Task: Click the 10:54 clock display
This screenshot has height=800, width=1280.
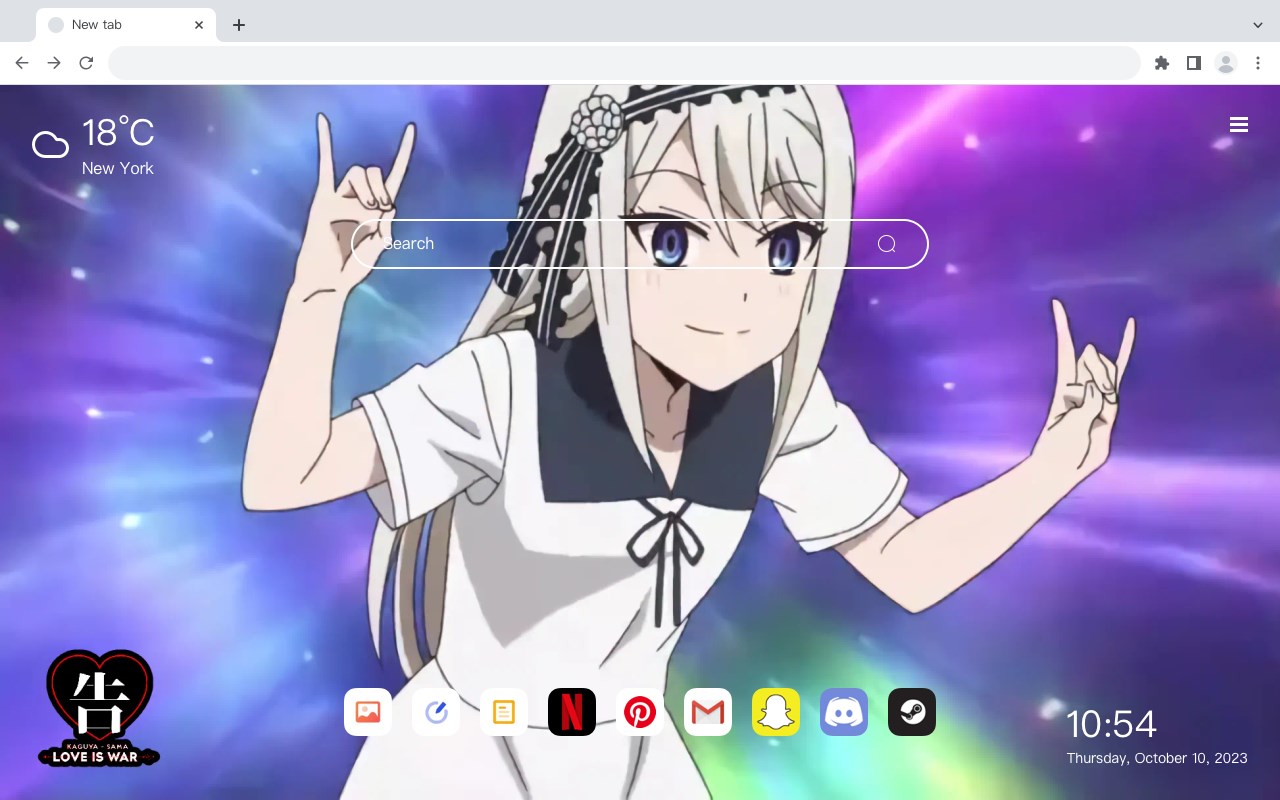Action: (1111, 724)
